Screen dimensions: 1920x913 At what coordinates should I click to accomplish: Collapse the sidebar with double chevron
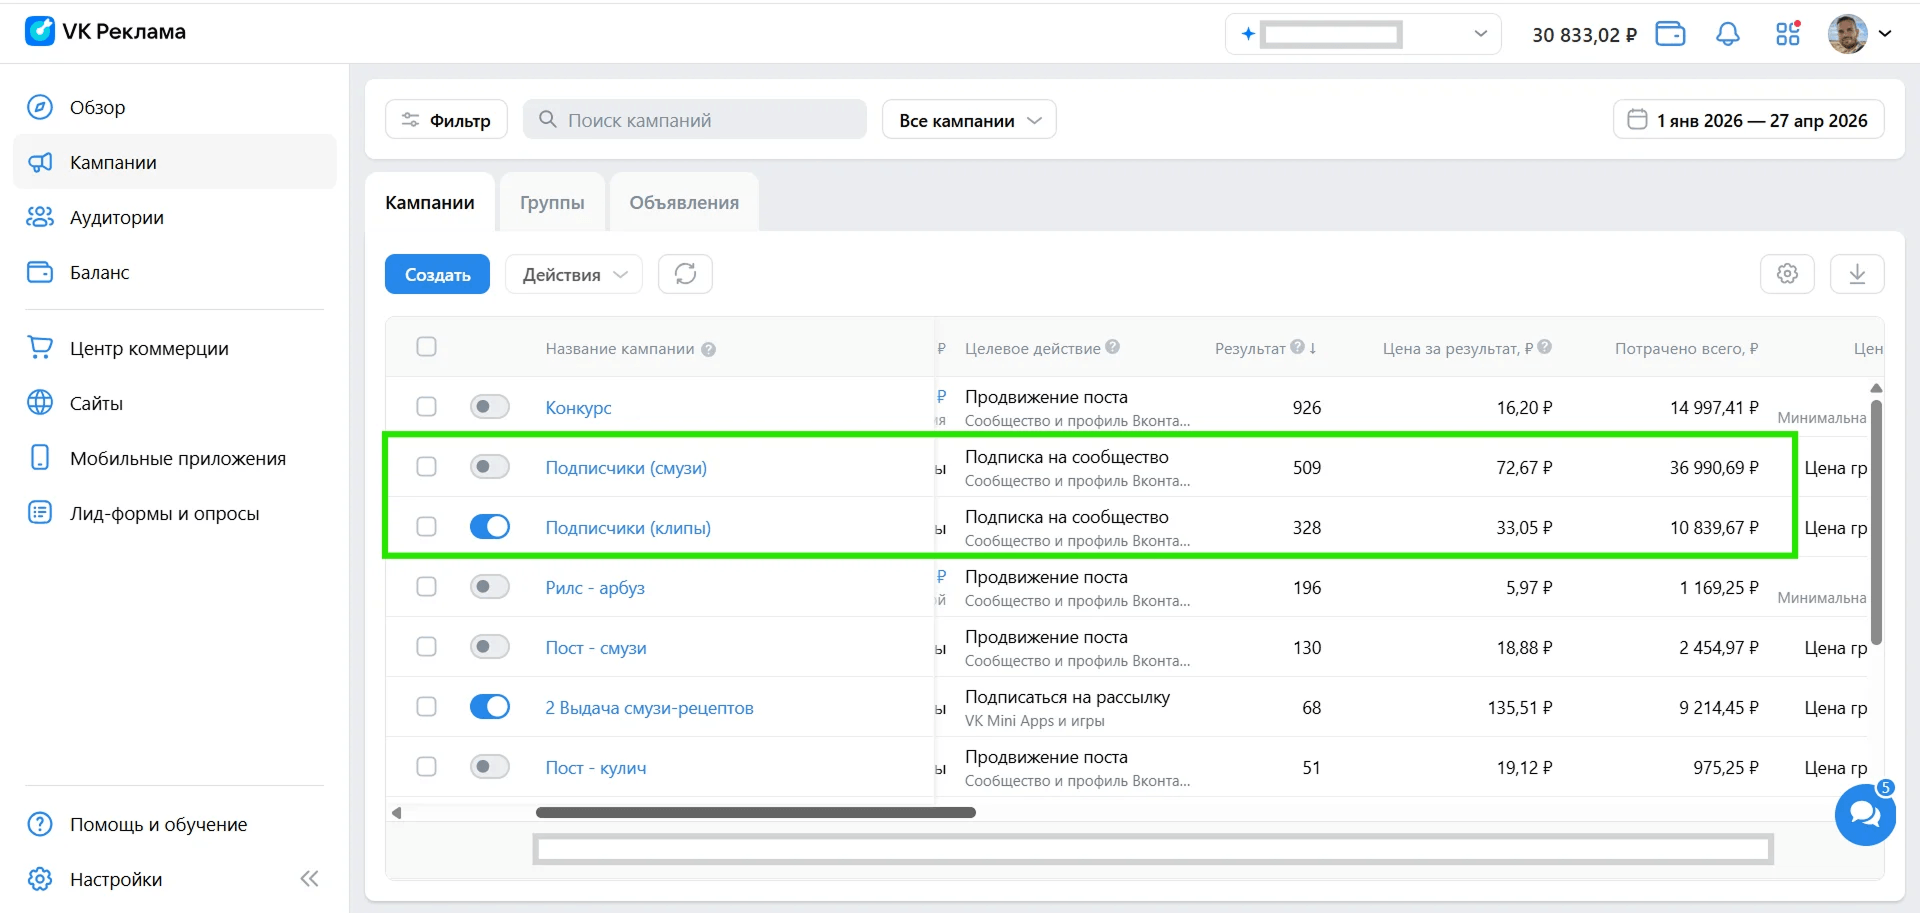(309, 879)
